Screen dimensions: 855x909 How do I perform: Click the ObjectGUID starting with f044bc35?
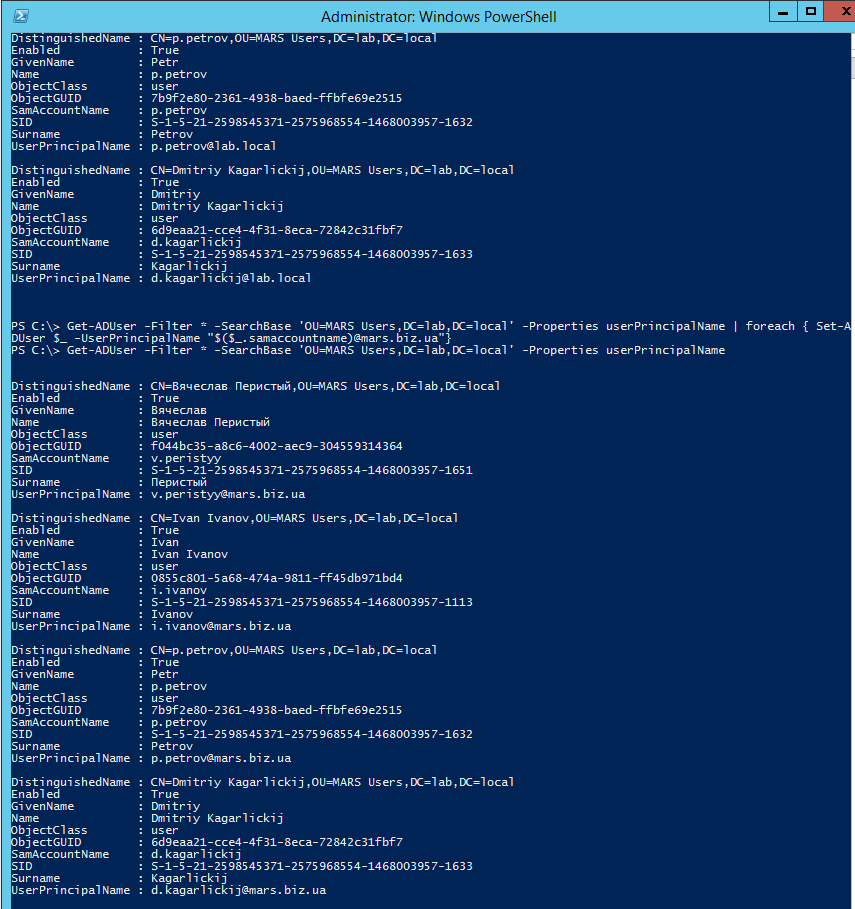277,446
